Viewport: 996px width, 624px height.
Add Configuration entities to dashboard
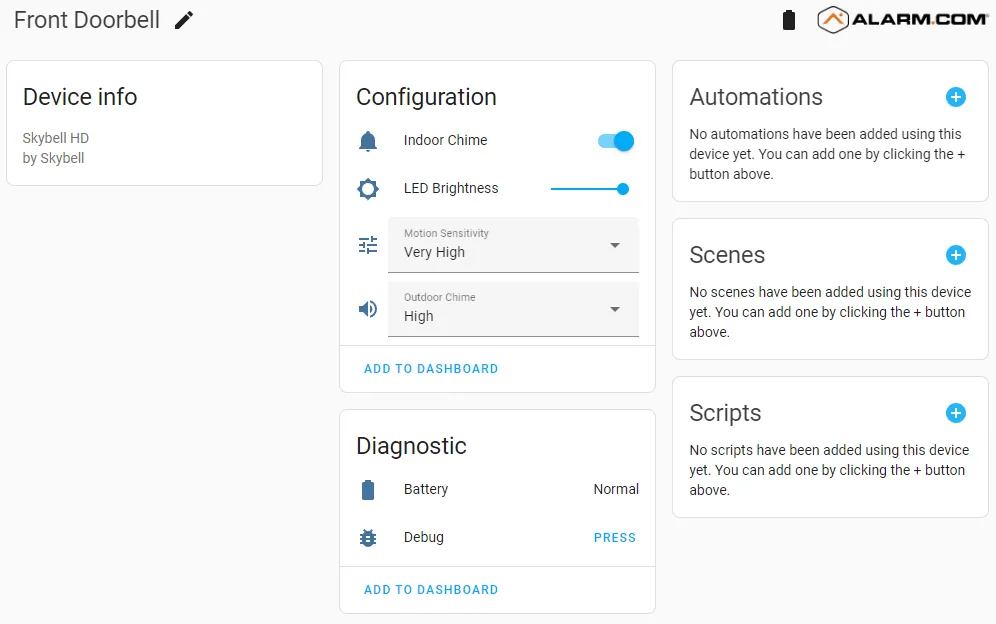[431, 369]
